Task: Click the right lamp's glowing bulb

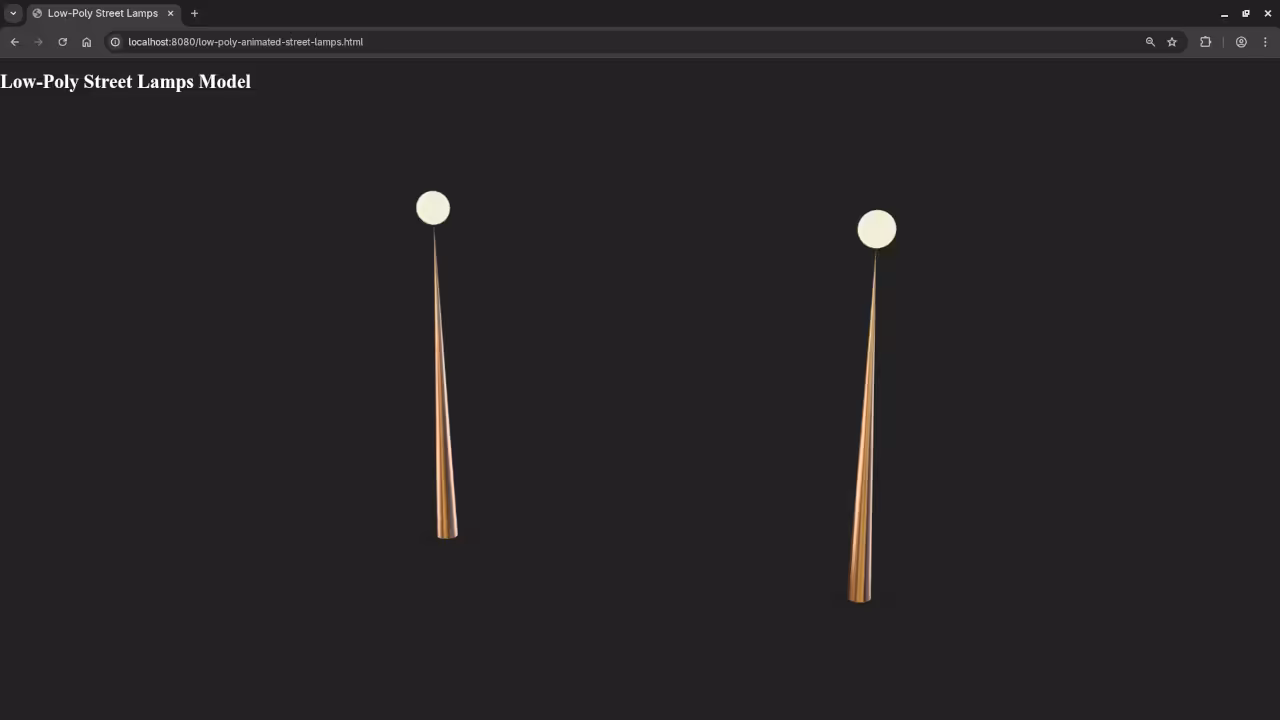Action: coord(876,228)
